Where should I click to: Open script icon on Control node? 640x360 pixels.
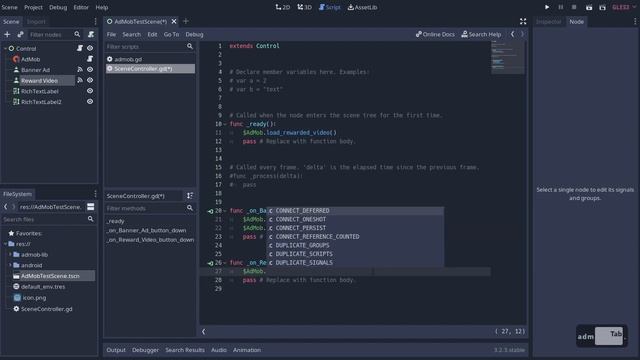pyautogui.click(x=80, y=48)
